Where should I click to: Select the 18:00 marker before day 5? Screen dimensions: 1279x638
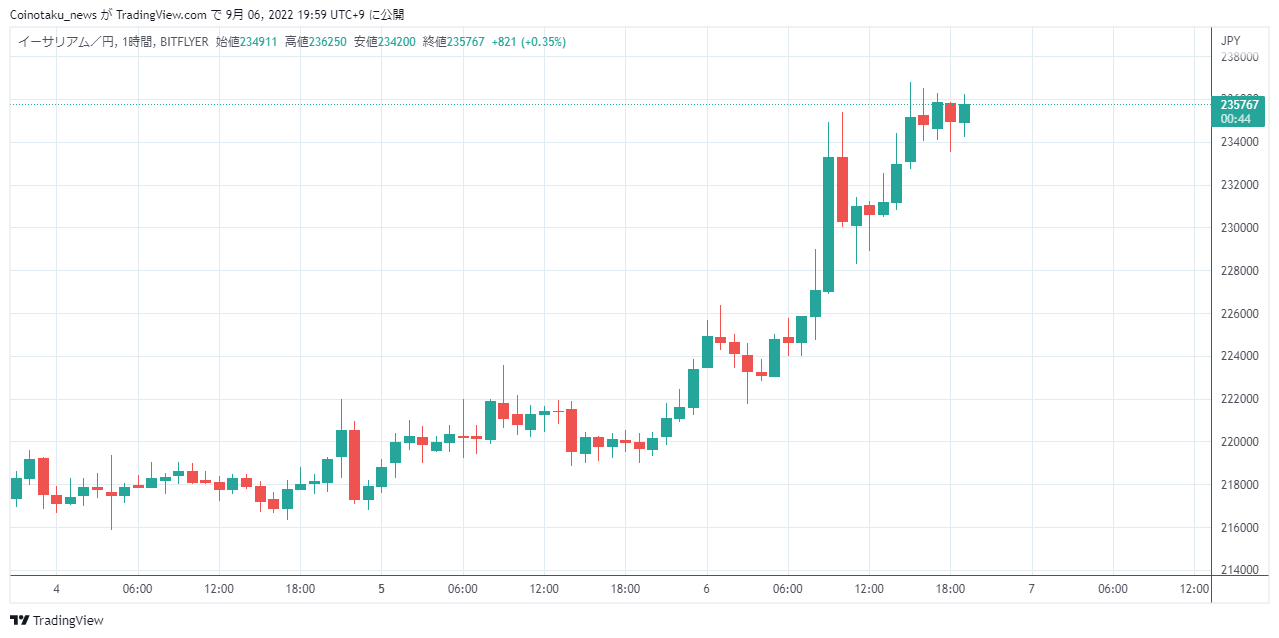(x=300, y=589)
